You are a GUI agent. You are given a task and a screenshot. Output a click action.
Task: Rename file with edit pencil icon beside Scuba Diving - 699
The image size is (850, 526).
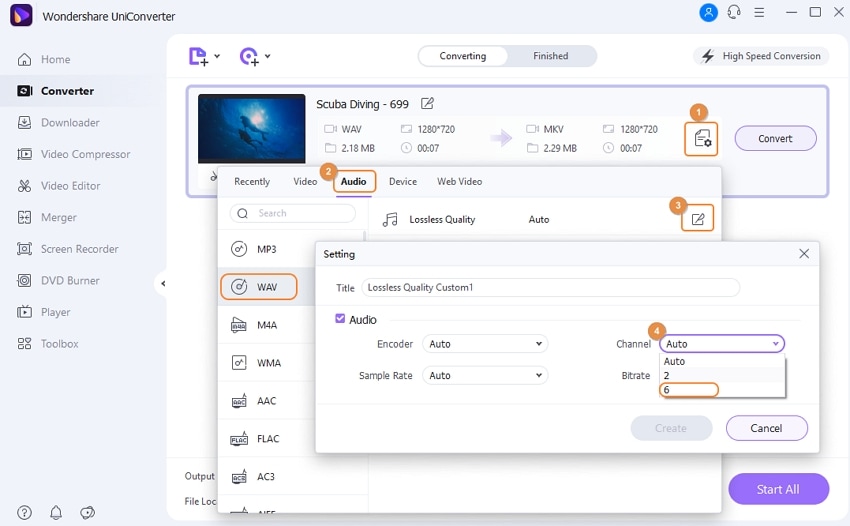(427, 103)
